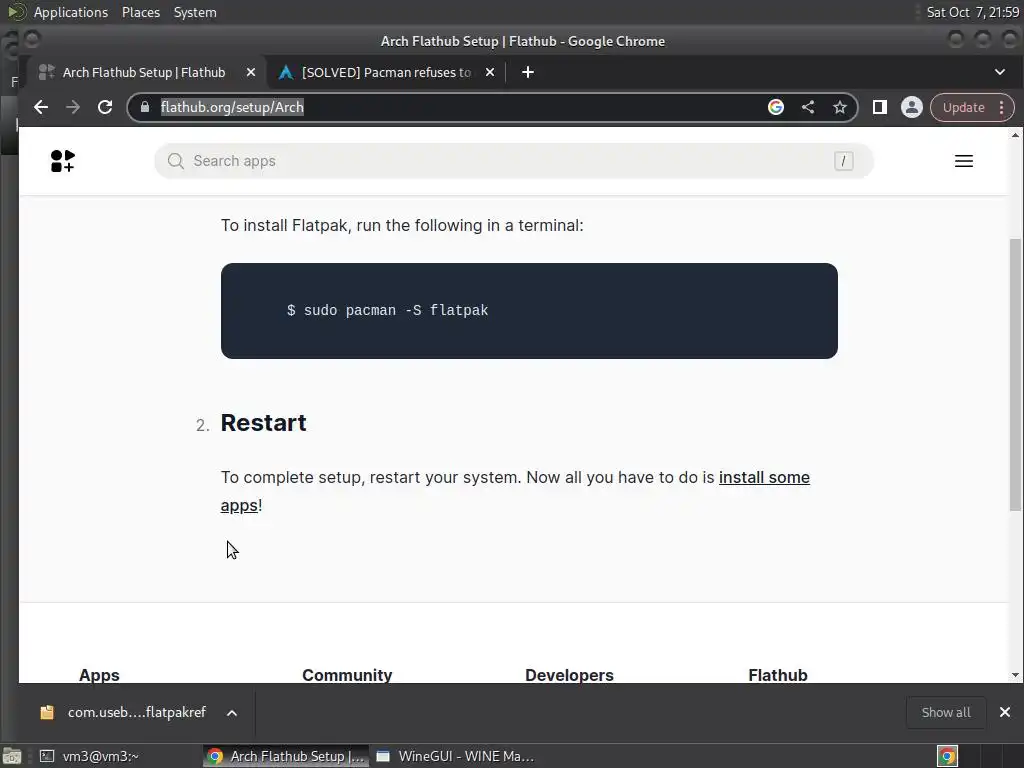Switch to the SOLVED Pacman refuses tab
This screenshot has width=1024, height=768.
[385, 72]
